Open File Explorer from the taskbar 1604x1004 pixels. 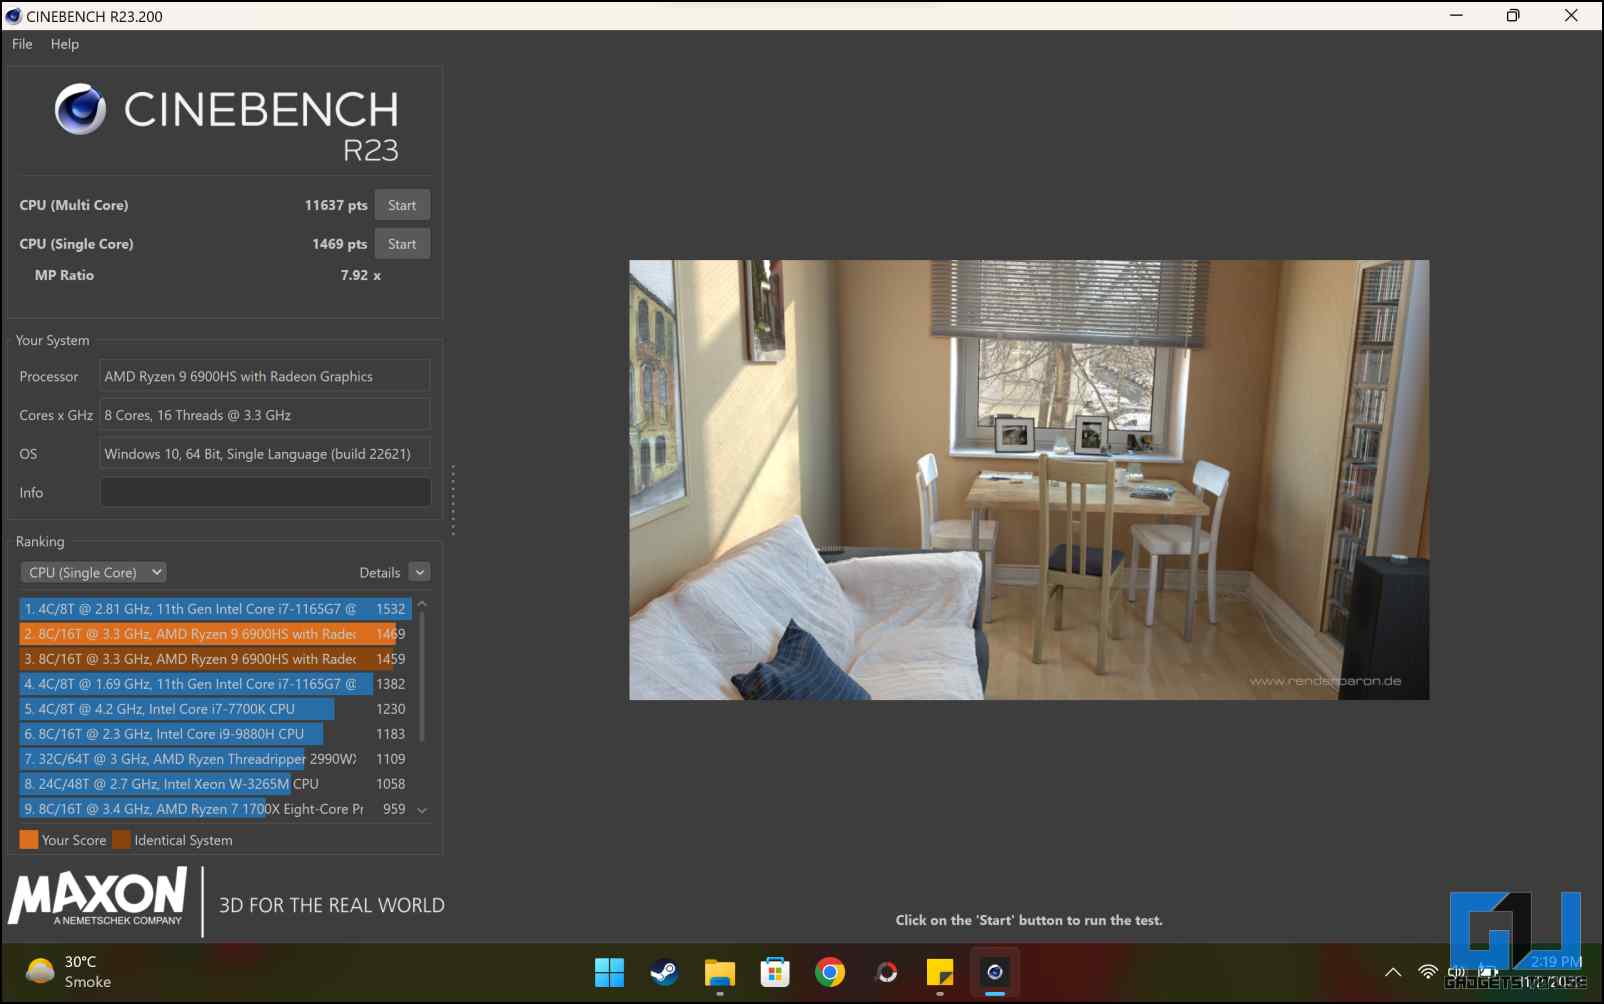(x=720, y=972)
